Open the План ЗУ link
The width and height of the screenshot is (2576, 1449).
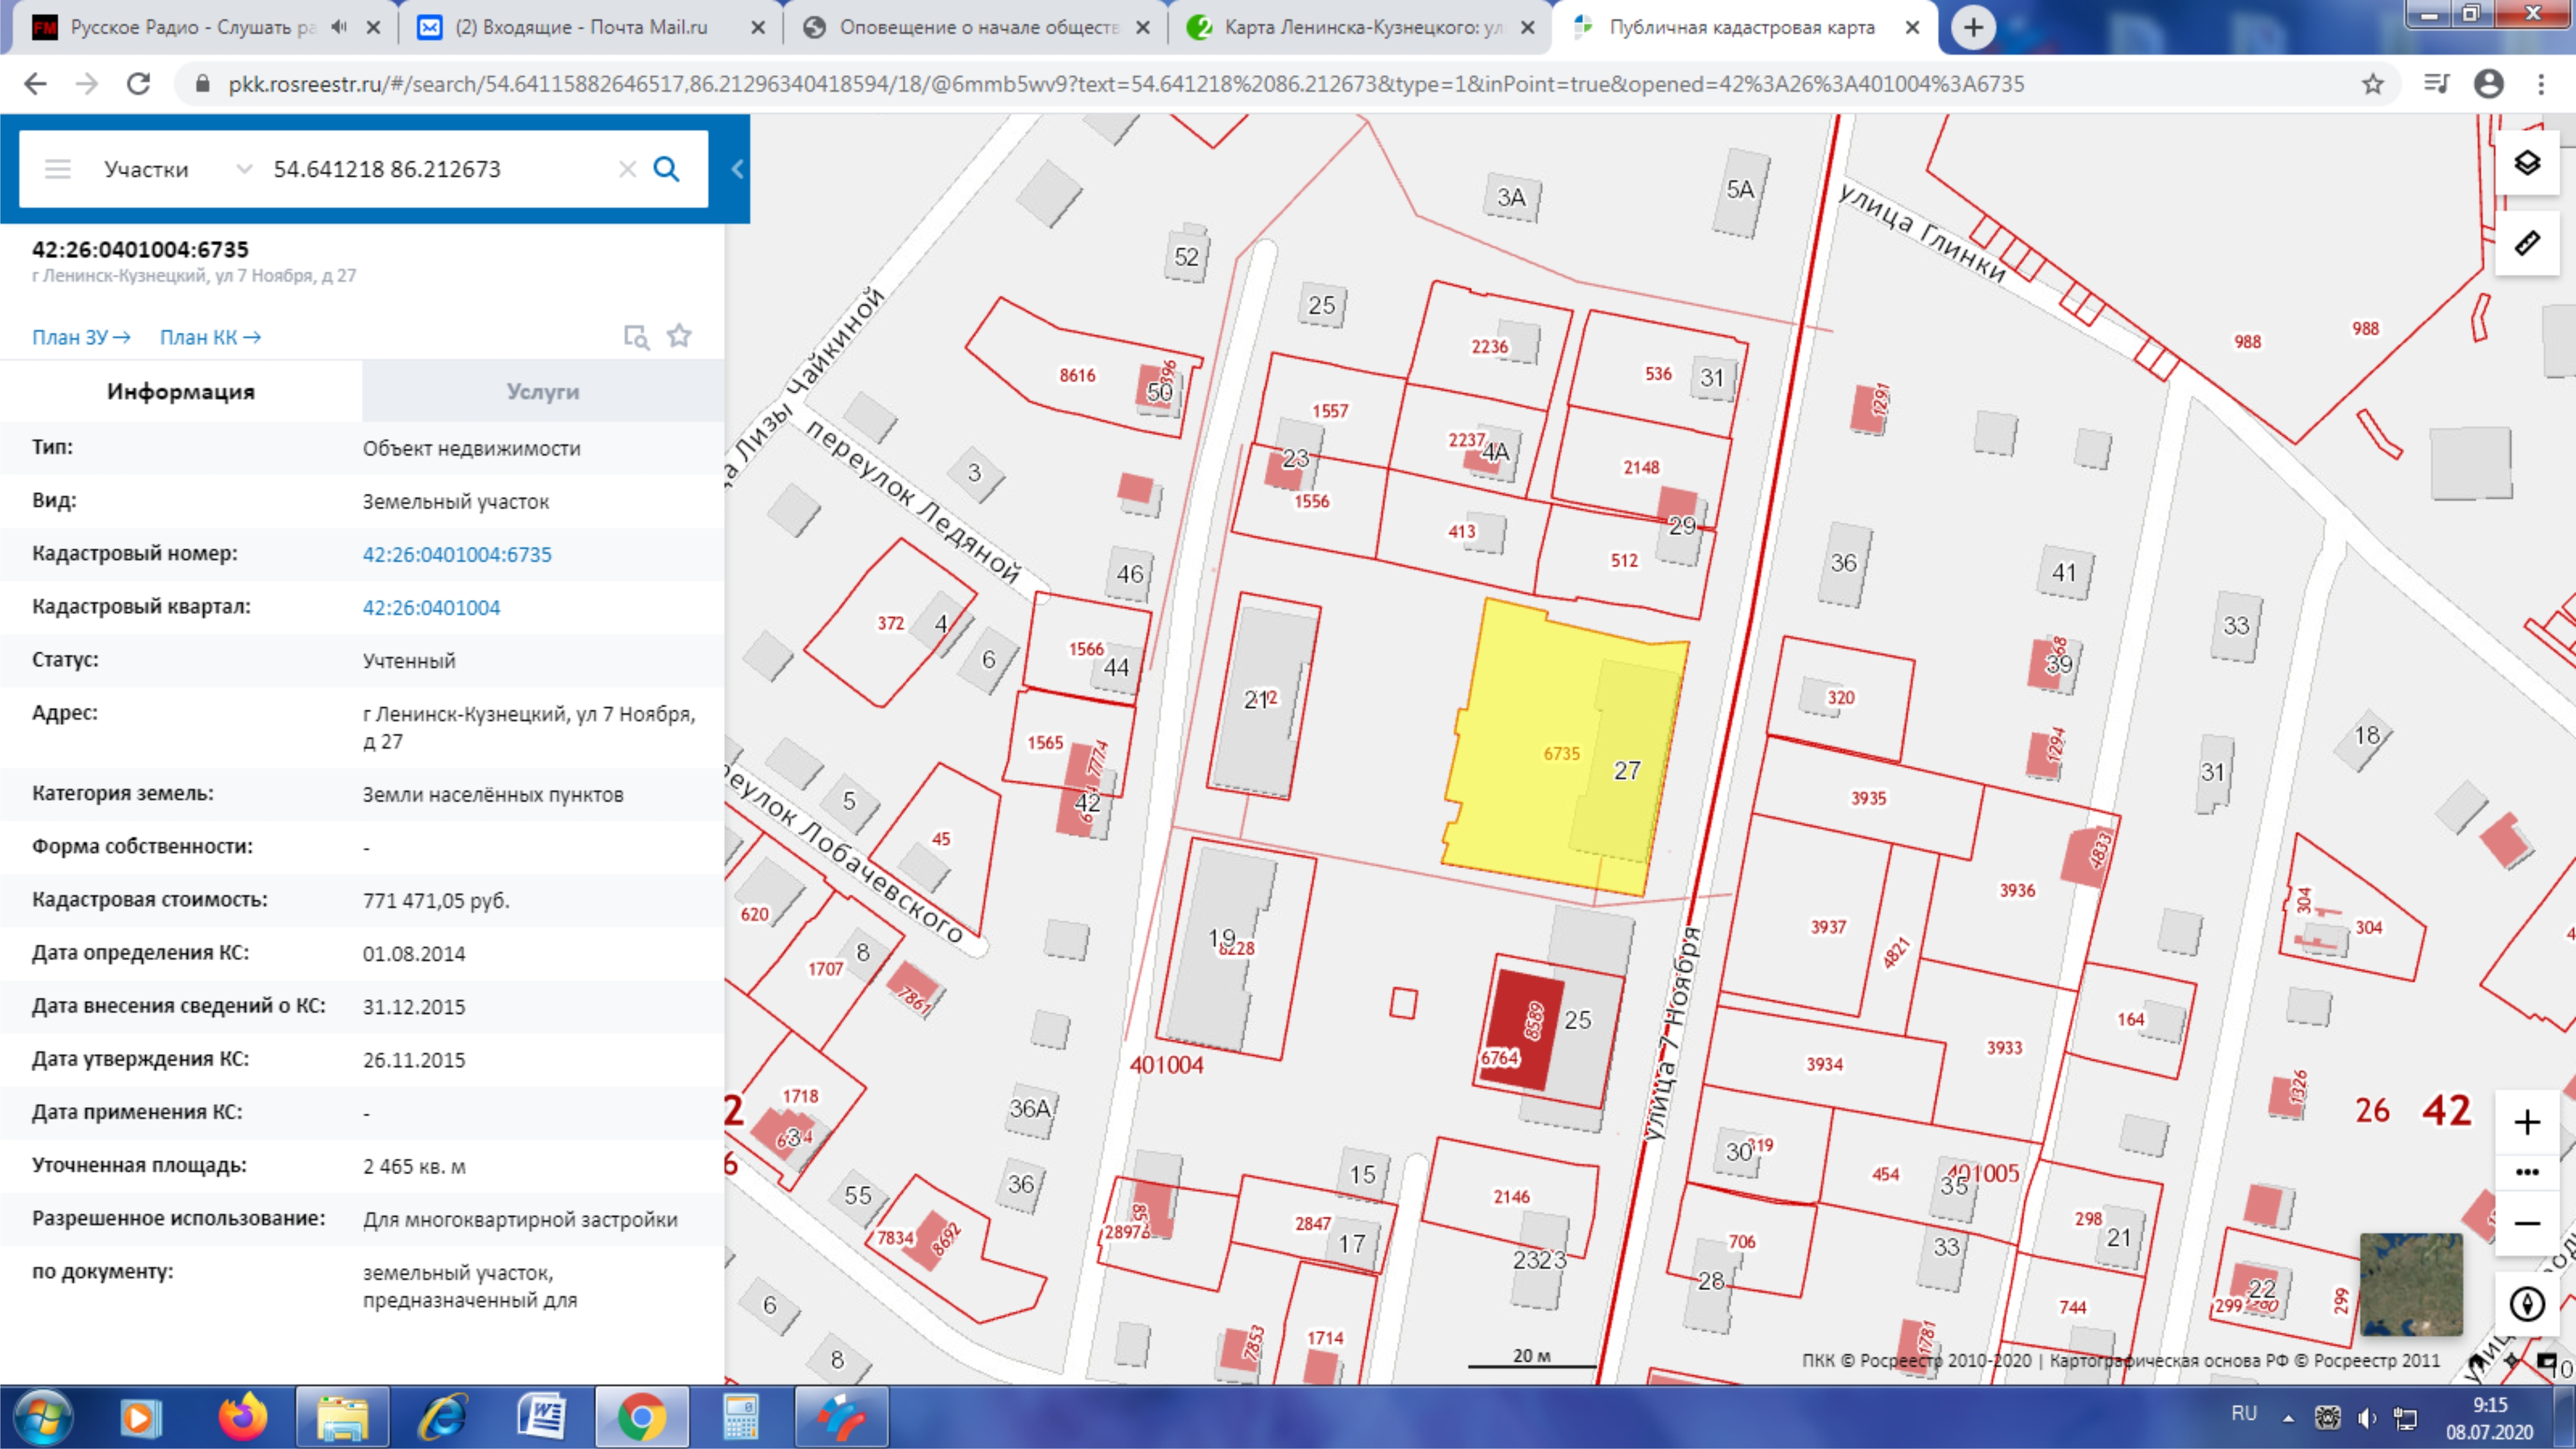(x=81, y=337)
